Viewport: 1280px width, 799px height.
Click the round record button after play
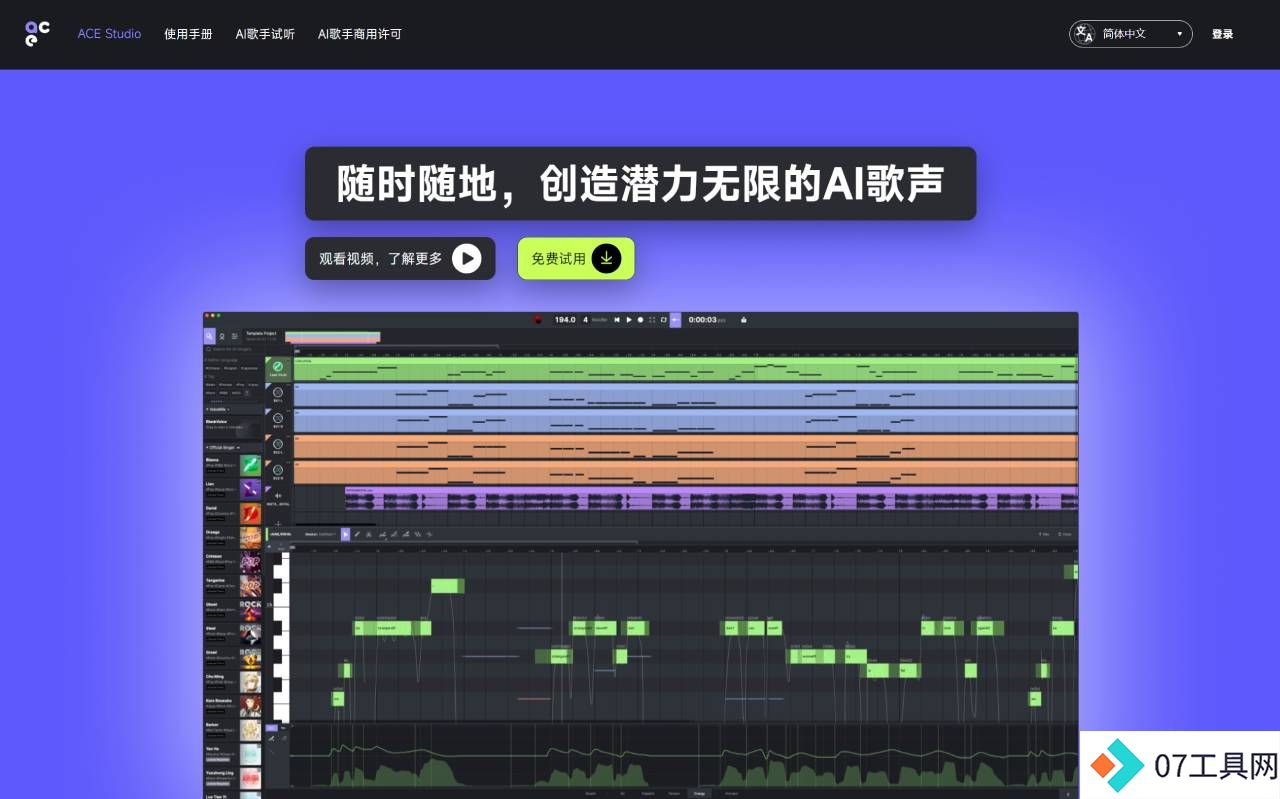[x=640, y=319]
